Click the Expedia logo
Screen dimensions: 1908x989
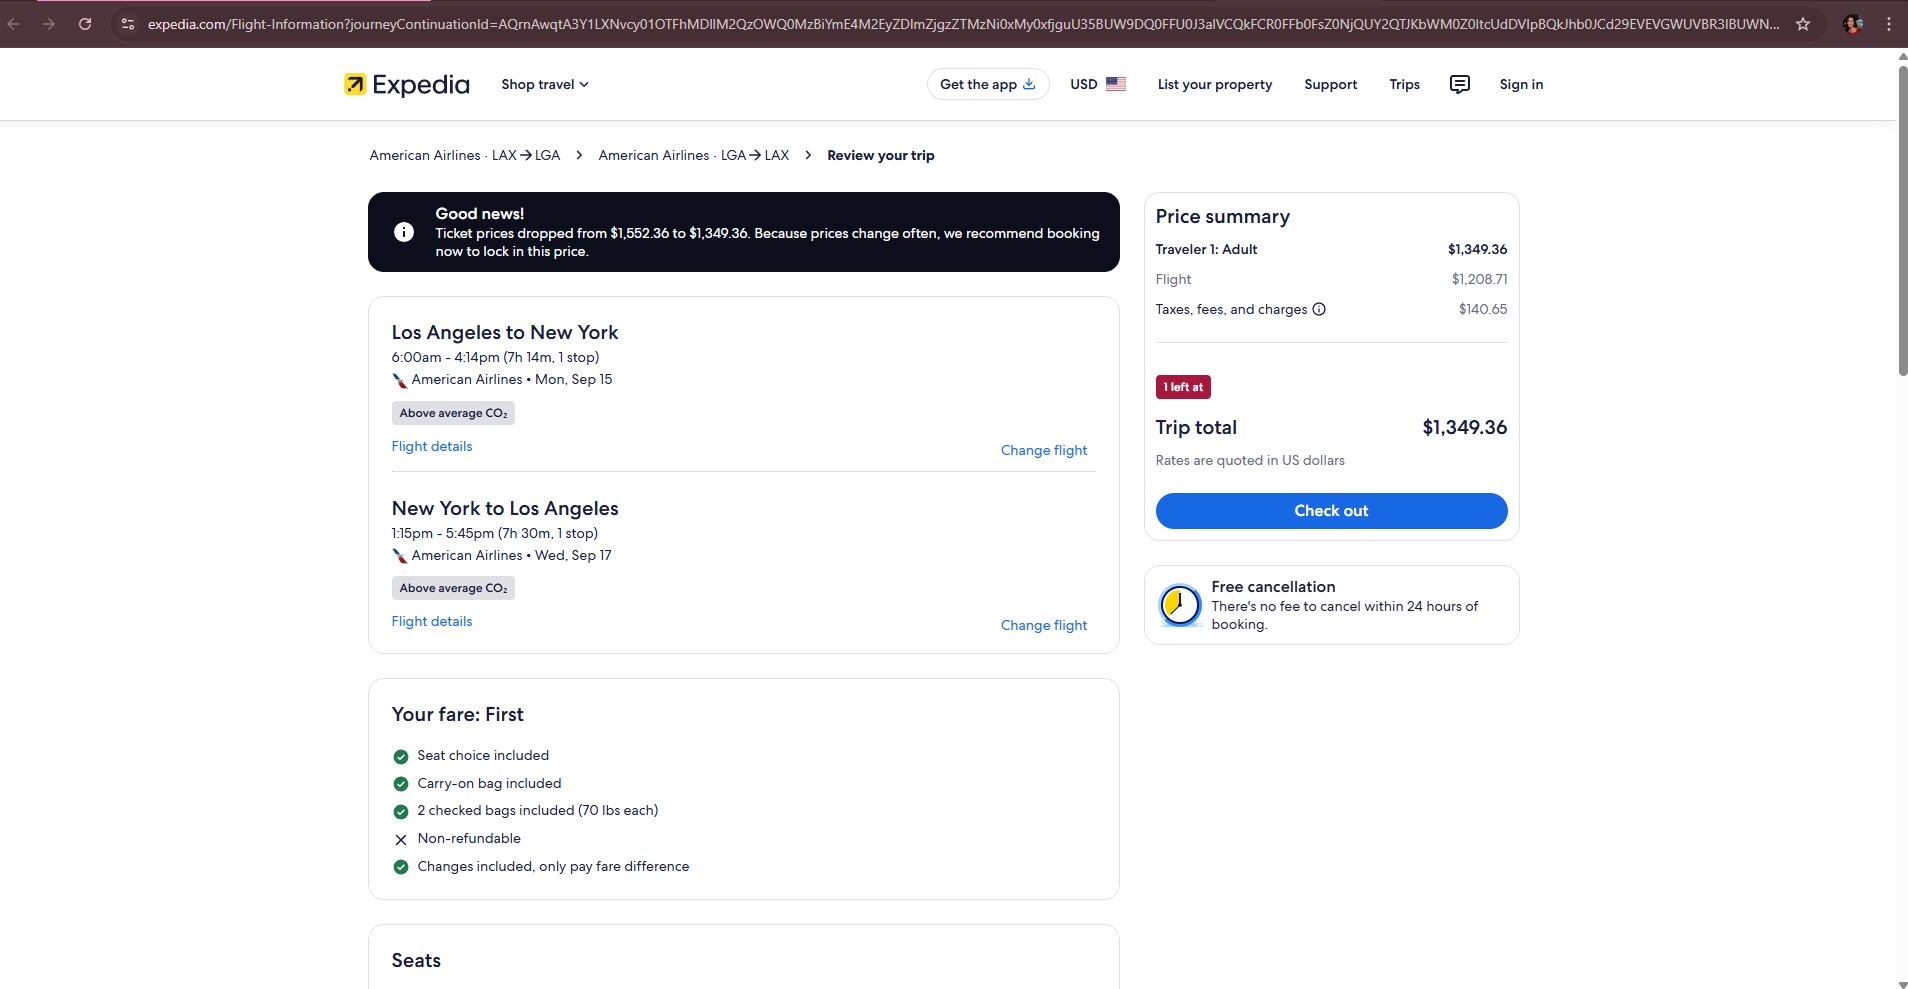coord(406,85)
